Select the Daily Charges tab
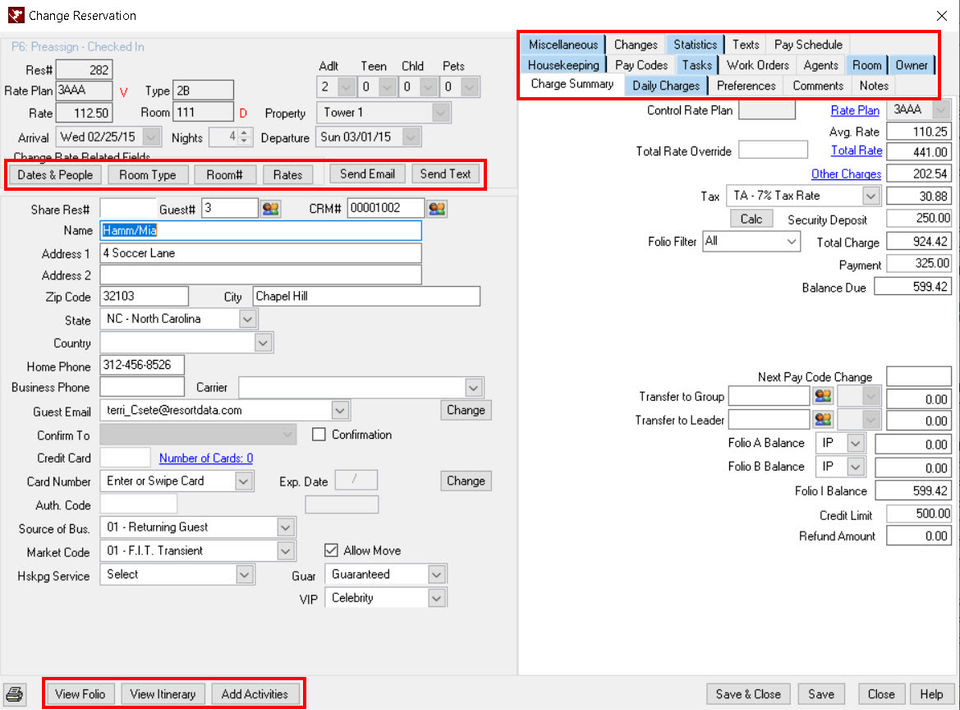The width and height of the screenshot is (960, 710). (666, 86)
